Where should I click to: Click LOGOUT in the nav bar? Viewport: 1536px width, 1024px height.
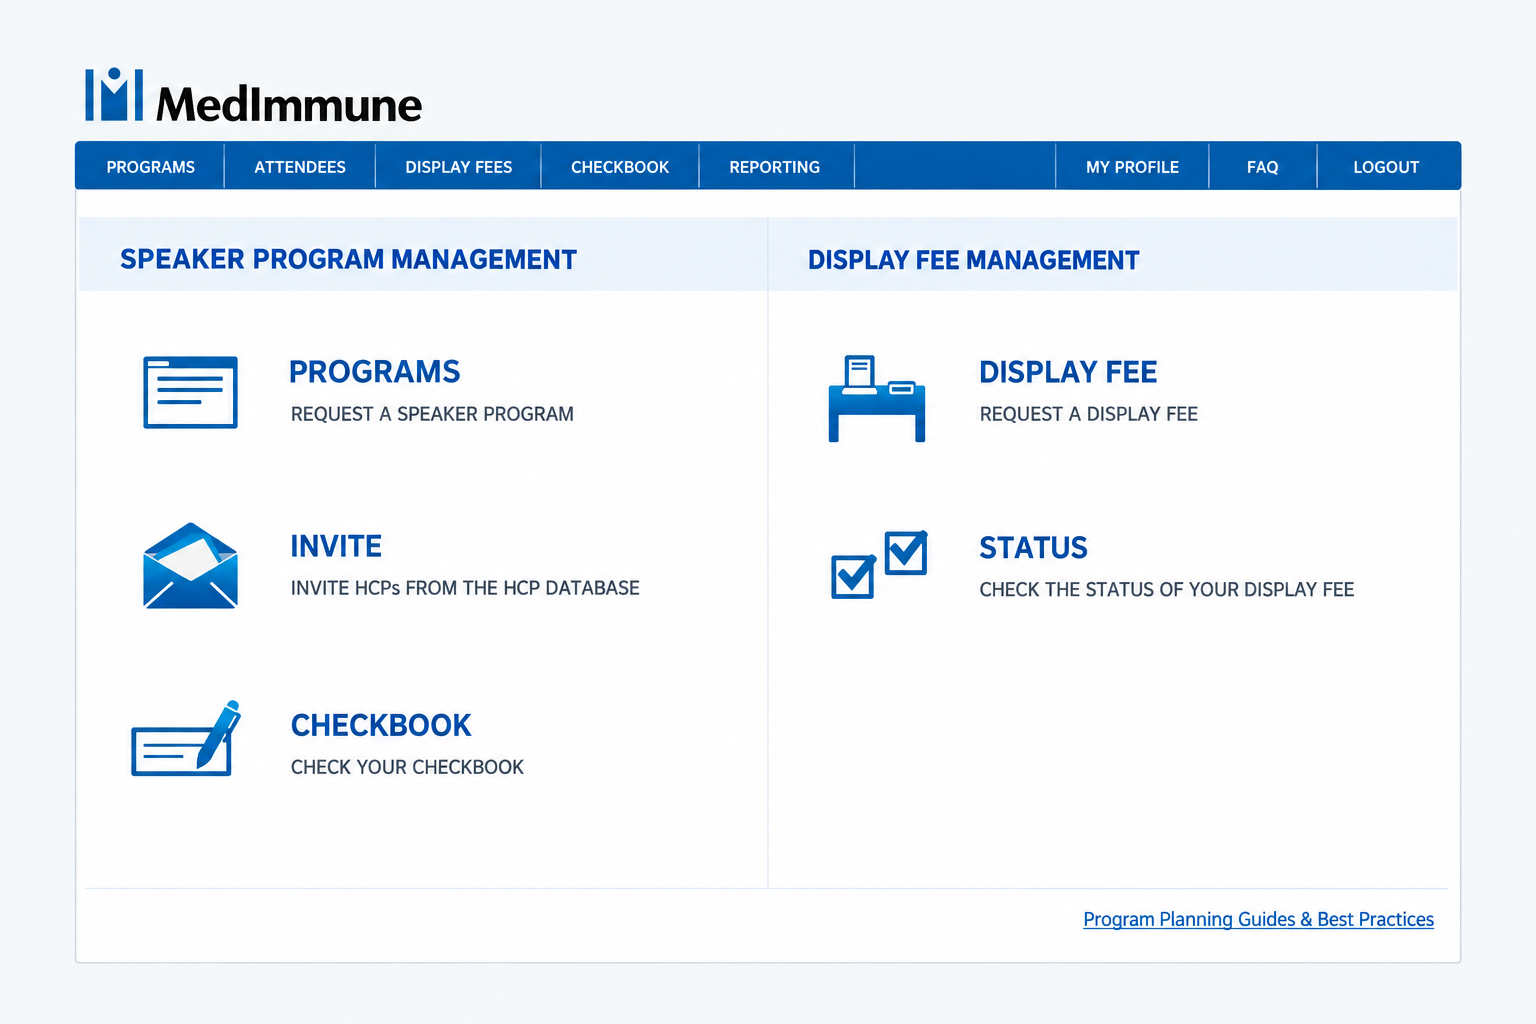(x=1386, y=167)
